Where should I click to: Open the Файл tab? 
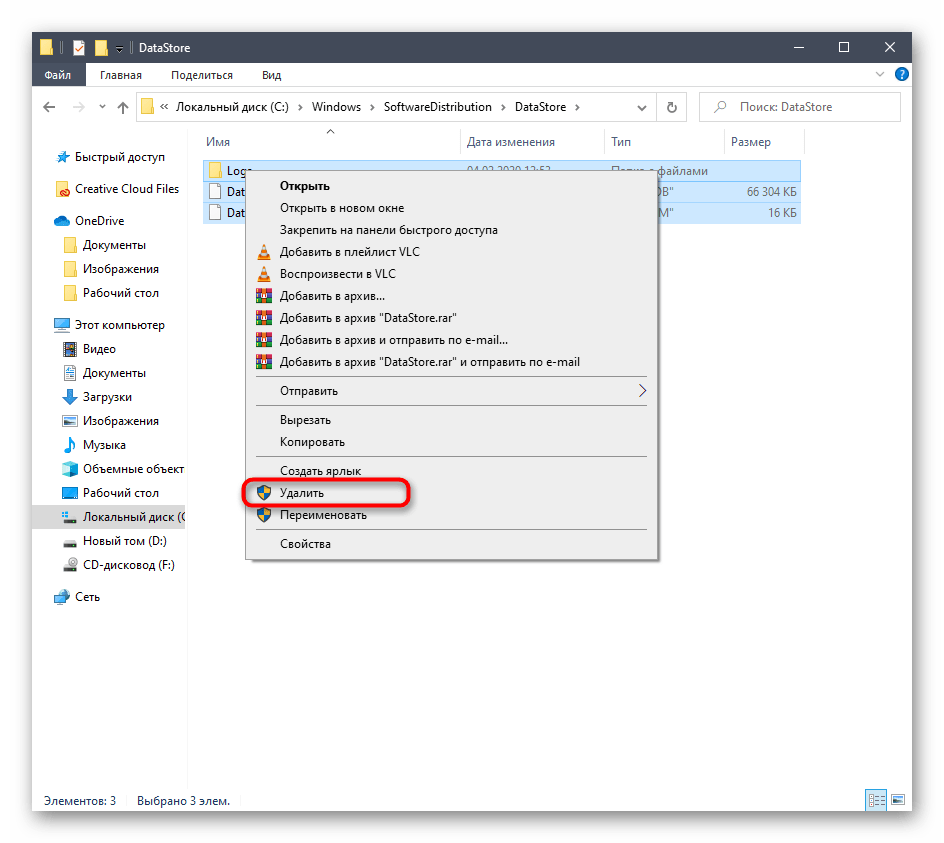(x=59, y=75)
